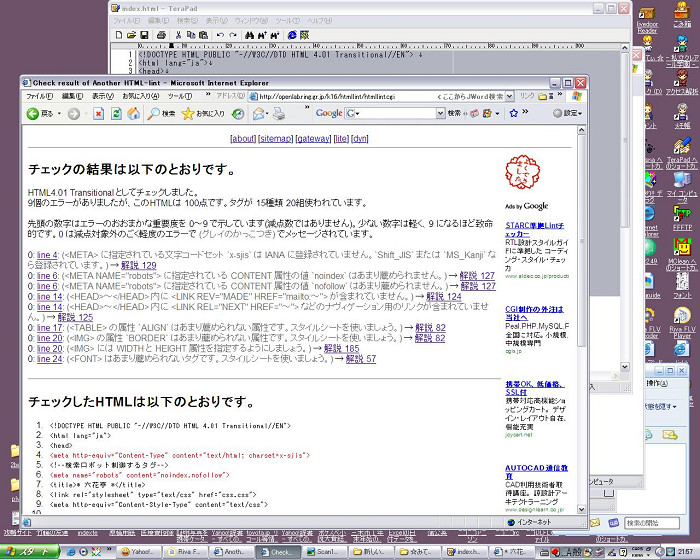
Task: Click IE Home button
Action: click(133, 114)
